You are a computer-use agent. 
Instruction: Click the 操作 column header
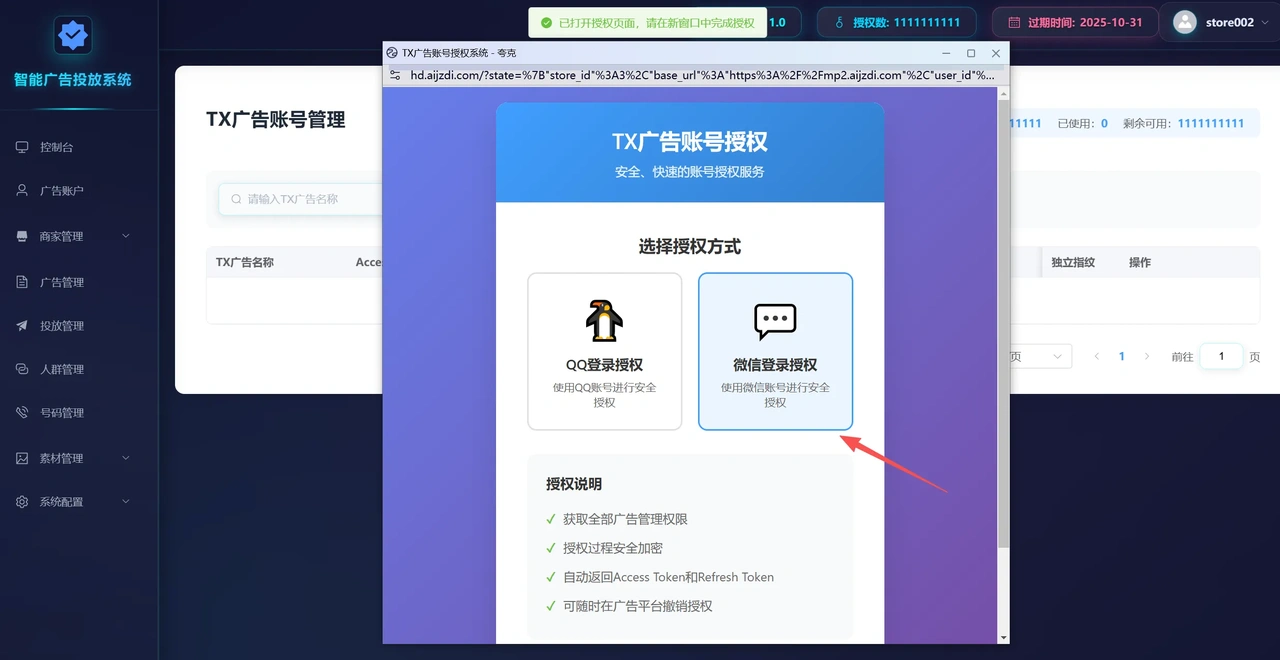point(1140,262)
